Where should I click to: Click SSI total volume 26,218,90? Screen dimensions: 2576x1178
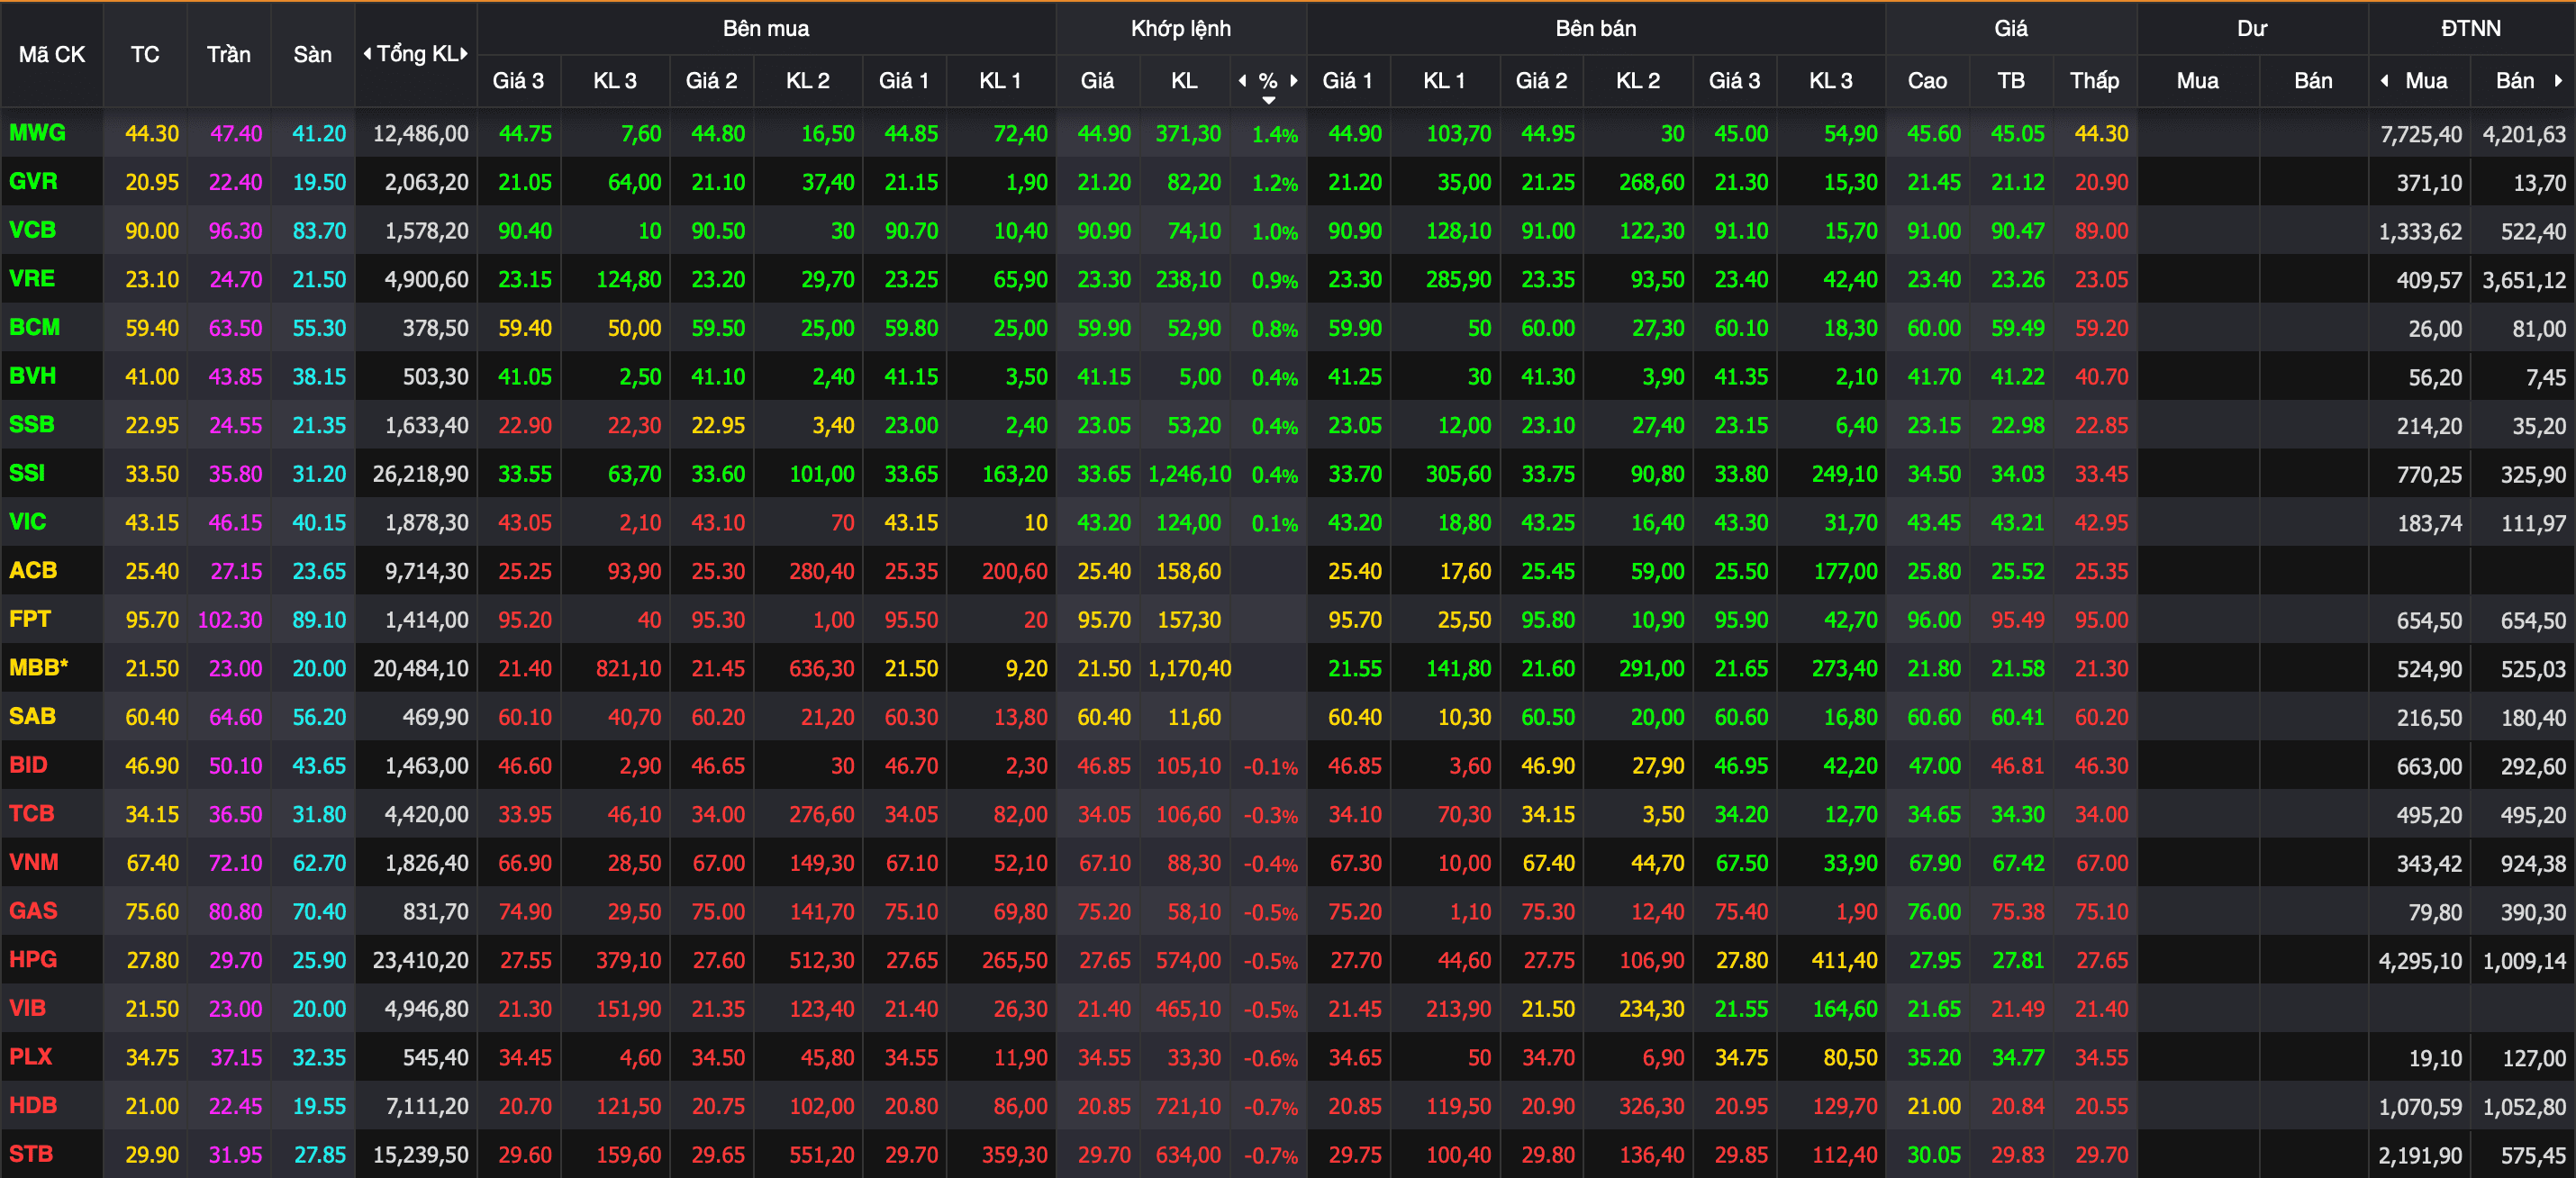pos(420,474)
